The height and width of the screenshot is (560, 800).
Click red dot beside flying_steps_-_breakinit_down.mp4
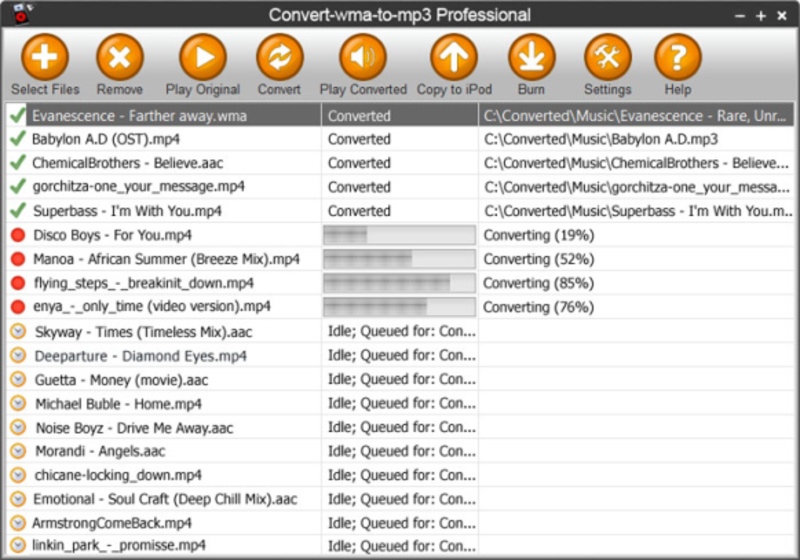point(18,283)
